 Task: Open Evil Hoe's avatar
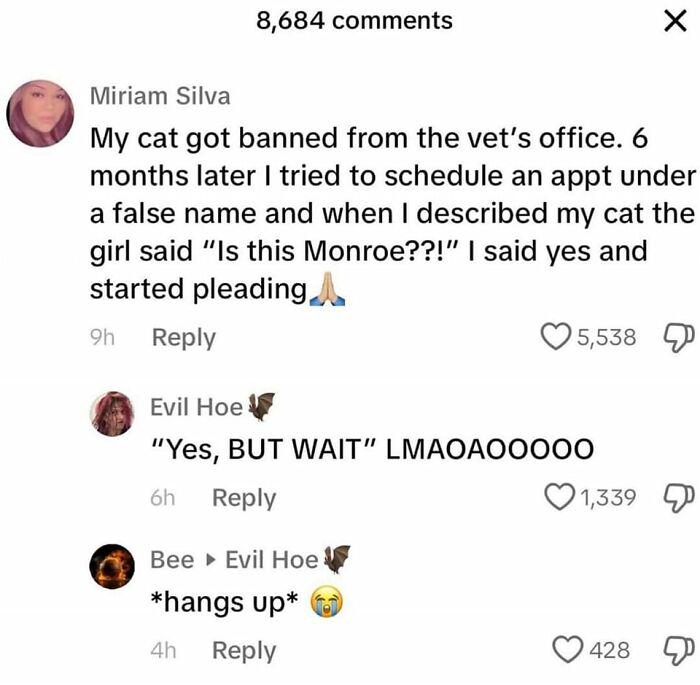tap(112, 414)
